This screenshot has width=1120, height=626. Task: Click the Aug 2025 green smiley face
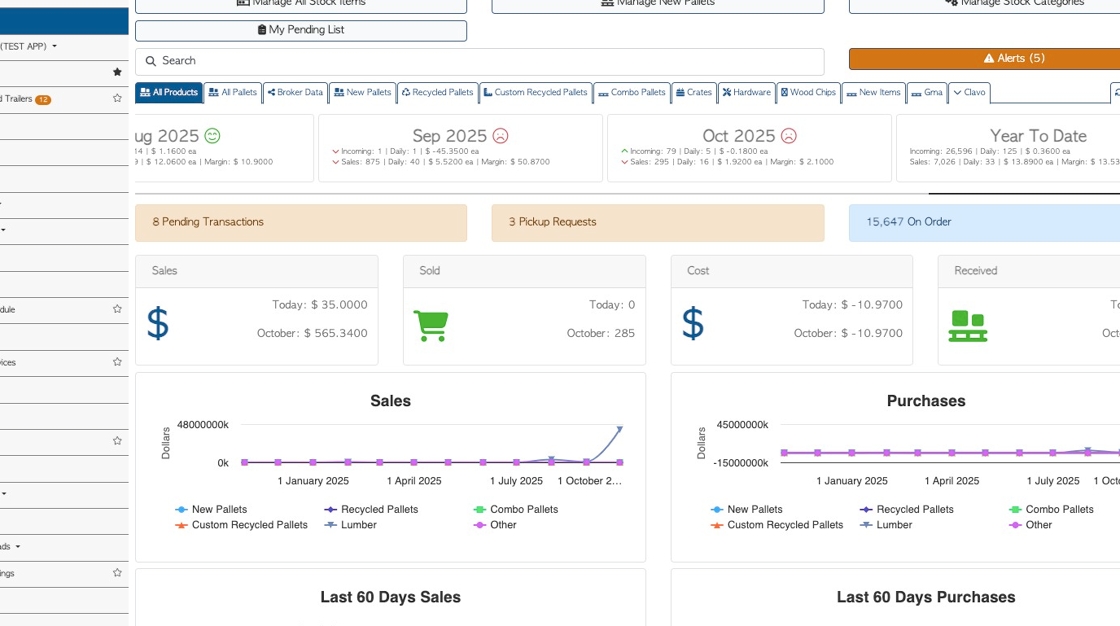point(212,135)
